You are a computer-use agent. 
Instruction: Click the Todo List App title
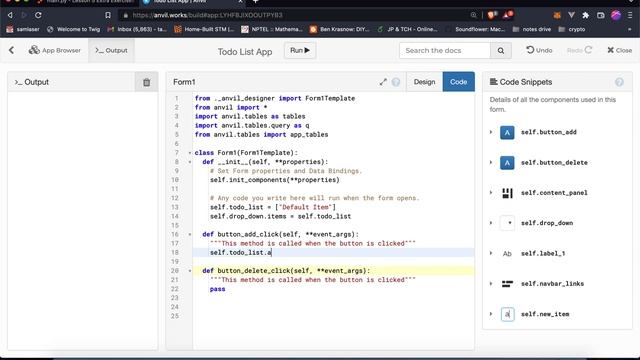pyautogui.click(x=245, y=52)
